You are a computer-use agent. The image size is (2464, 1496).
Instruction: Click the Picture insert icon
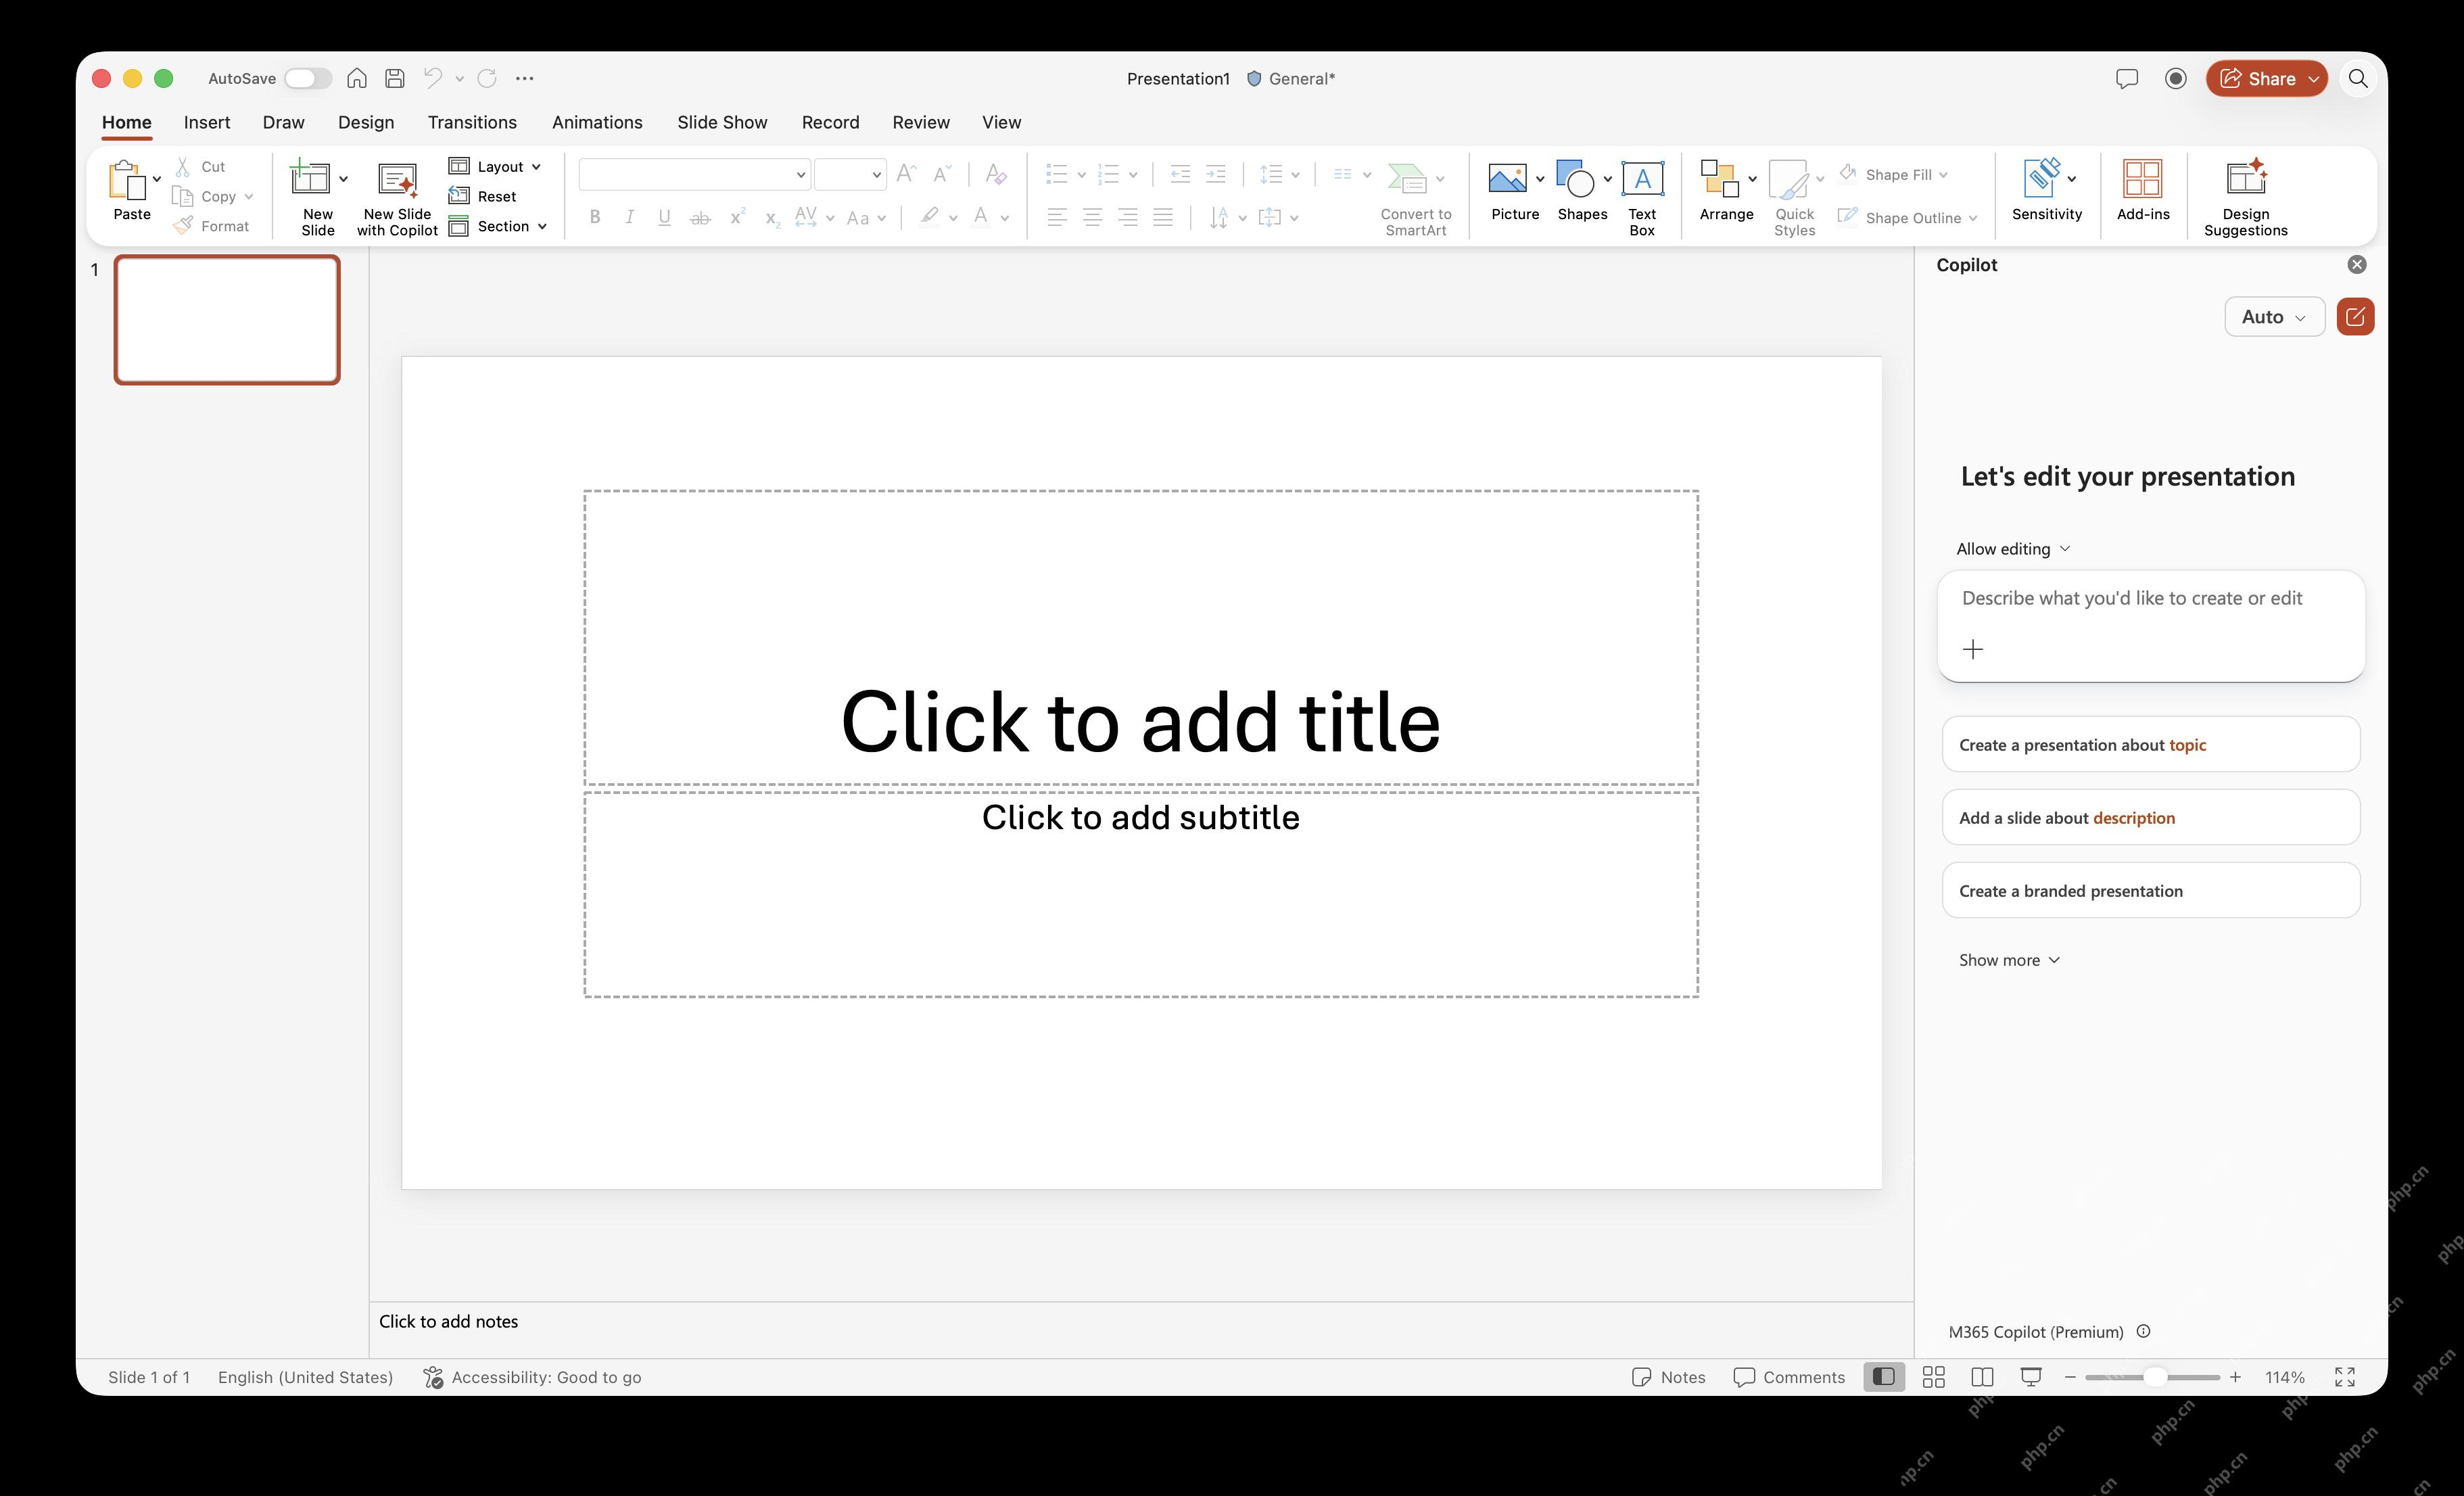pos(1507,179)
